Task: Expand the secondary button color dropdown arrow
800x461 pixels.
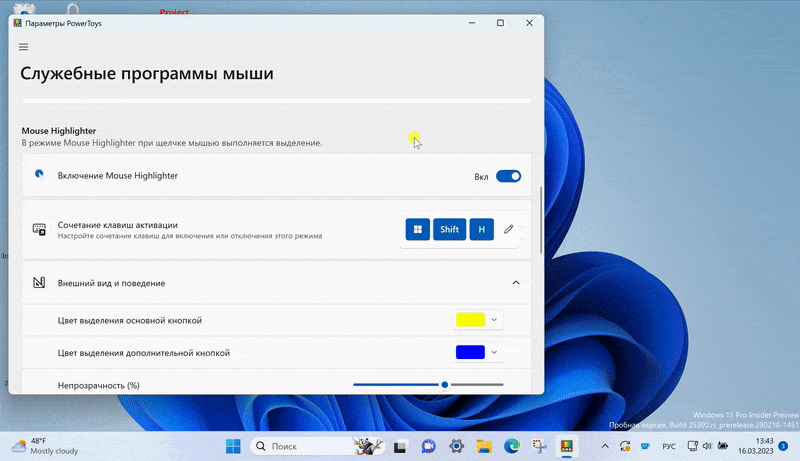Action: 494,352
